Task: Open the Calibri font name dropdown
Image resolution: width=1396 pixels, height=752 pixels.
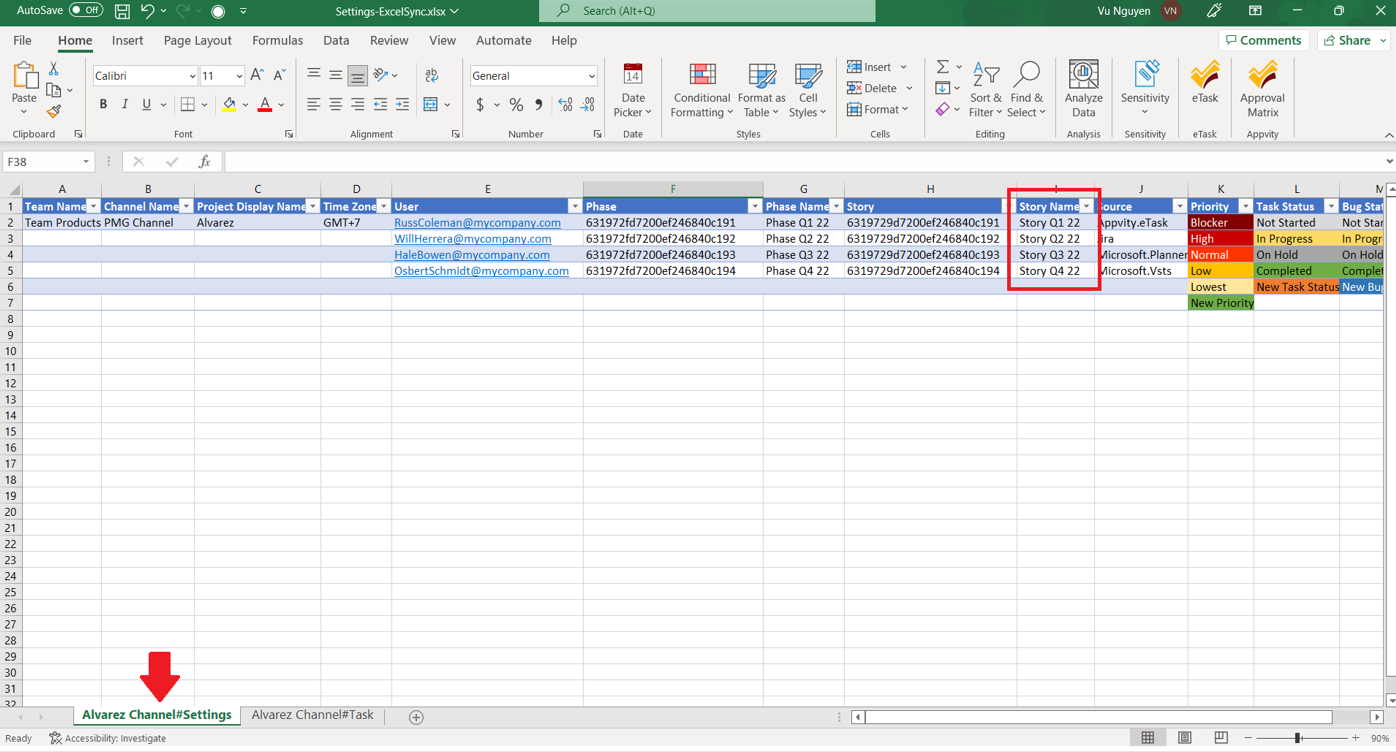Action: click(x=191, y=76)
